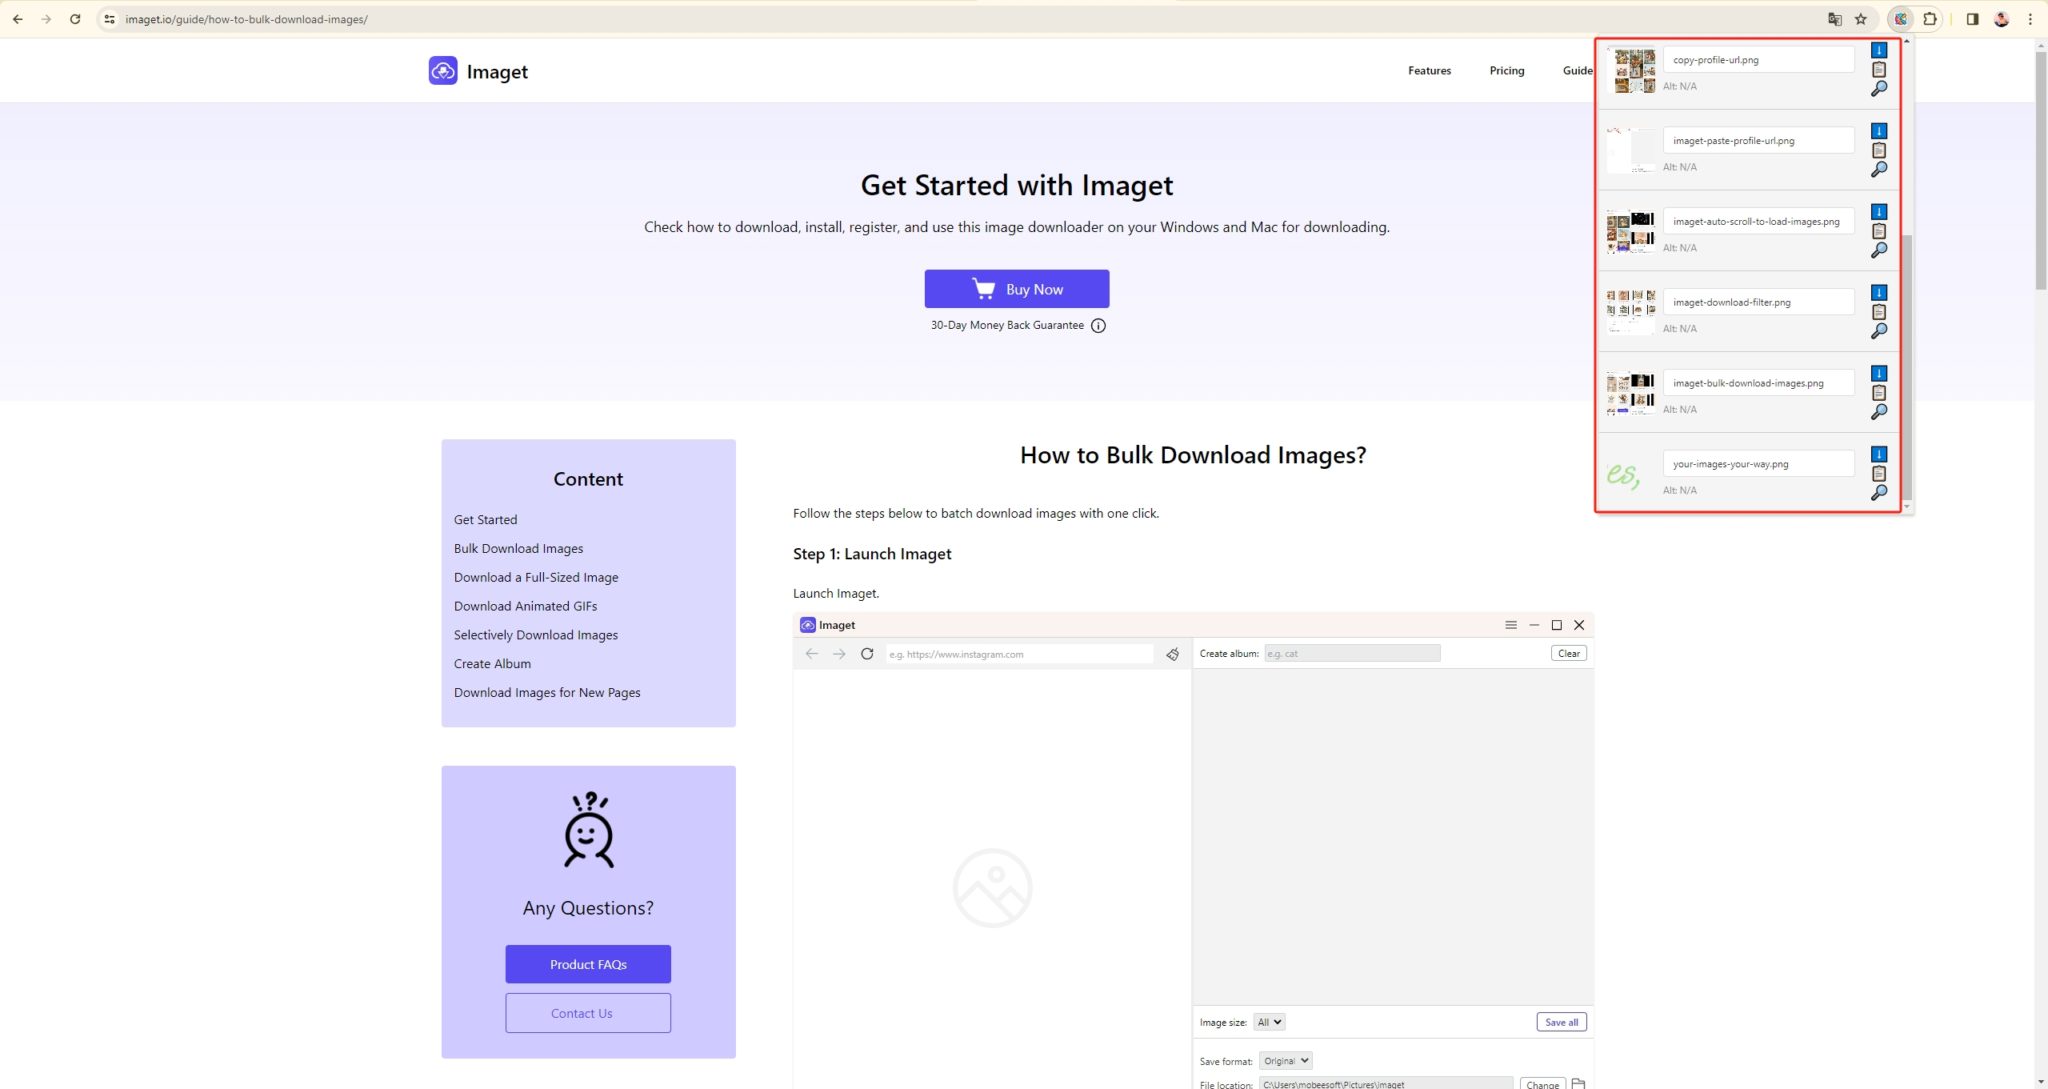Screen dimensions: 2048x1089
Task: Click the clear-eraser icon beside Imaget's address bar
Action: pos(1171,653)
